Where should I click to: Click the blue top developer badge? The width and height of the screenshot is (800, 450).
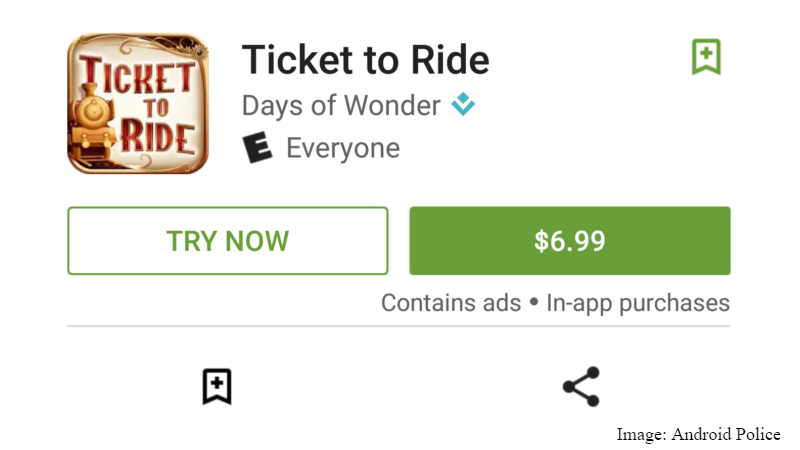pyautogui.click(x=462, y=104)
